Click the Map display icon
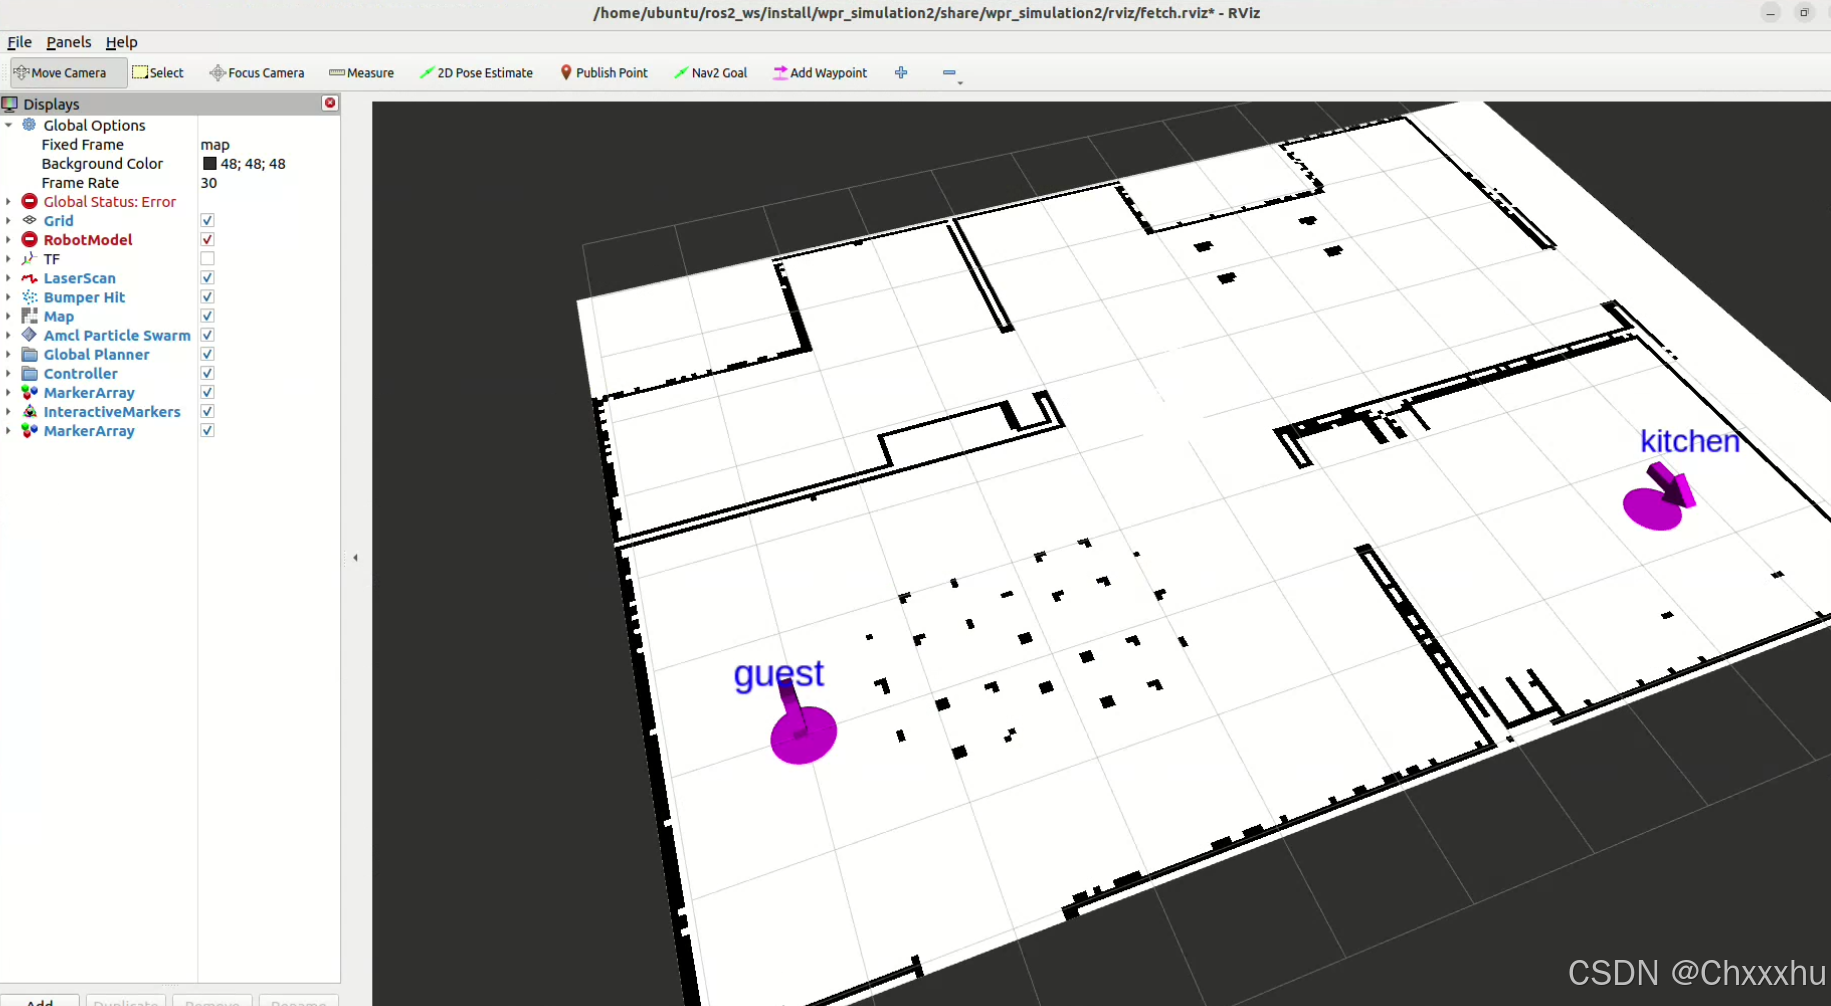The height and width of the screenshot is (1006, 1831). pyautogui.click(x=29, y=316)
